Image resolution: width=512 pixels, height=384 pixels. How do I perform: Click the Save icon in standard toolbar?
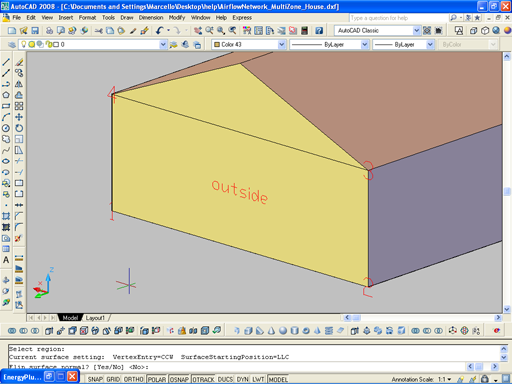[x=35, y=31]
